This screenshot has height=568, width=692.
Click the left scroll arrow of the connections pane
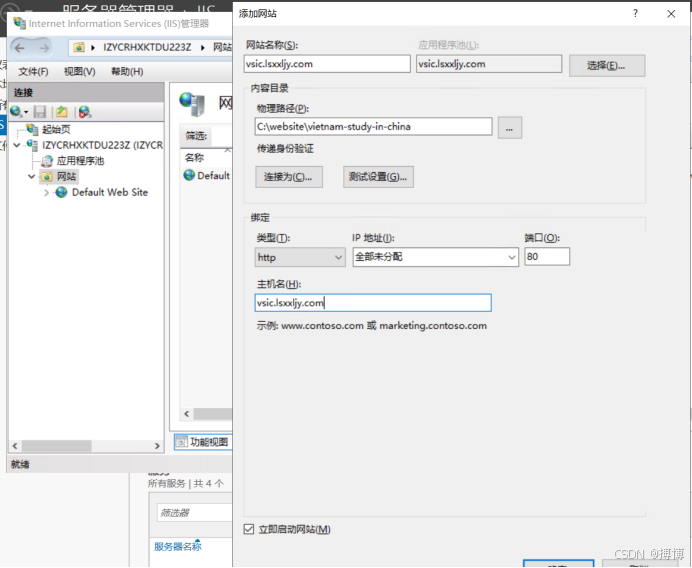pyautogui.click(x=15, y=446)
